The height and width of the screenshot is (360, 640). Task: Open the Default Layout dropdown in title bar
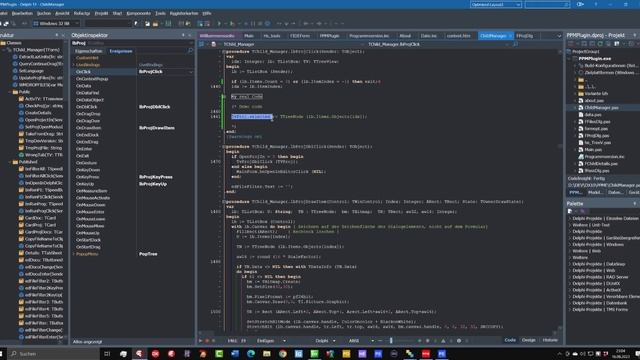pos(496,4)
